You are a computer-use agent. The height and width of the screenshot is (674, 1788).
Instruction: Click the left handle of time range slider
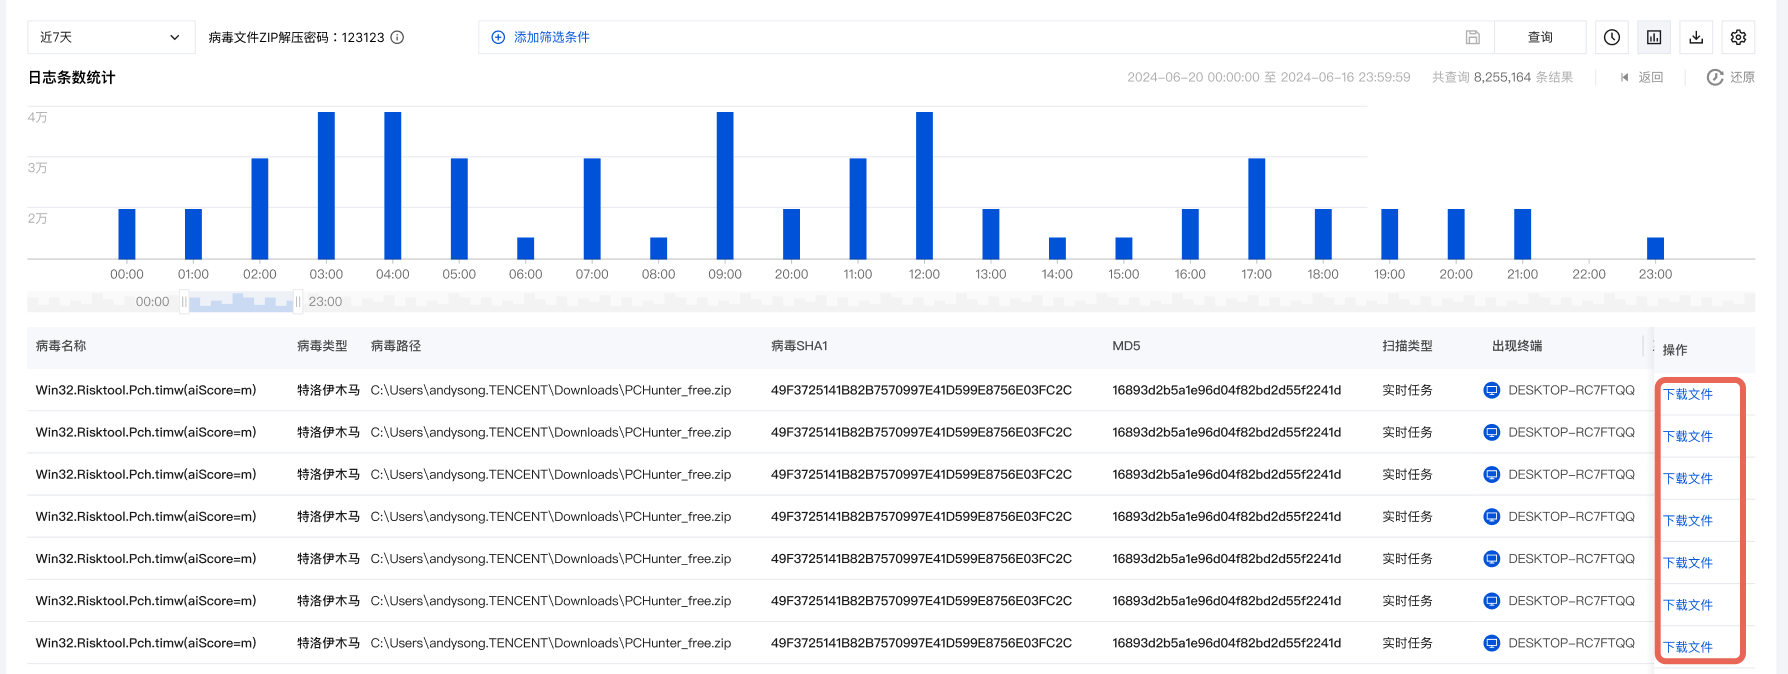[x=184, y=301]
